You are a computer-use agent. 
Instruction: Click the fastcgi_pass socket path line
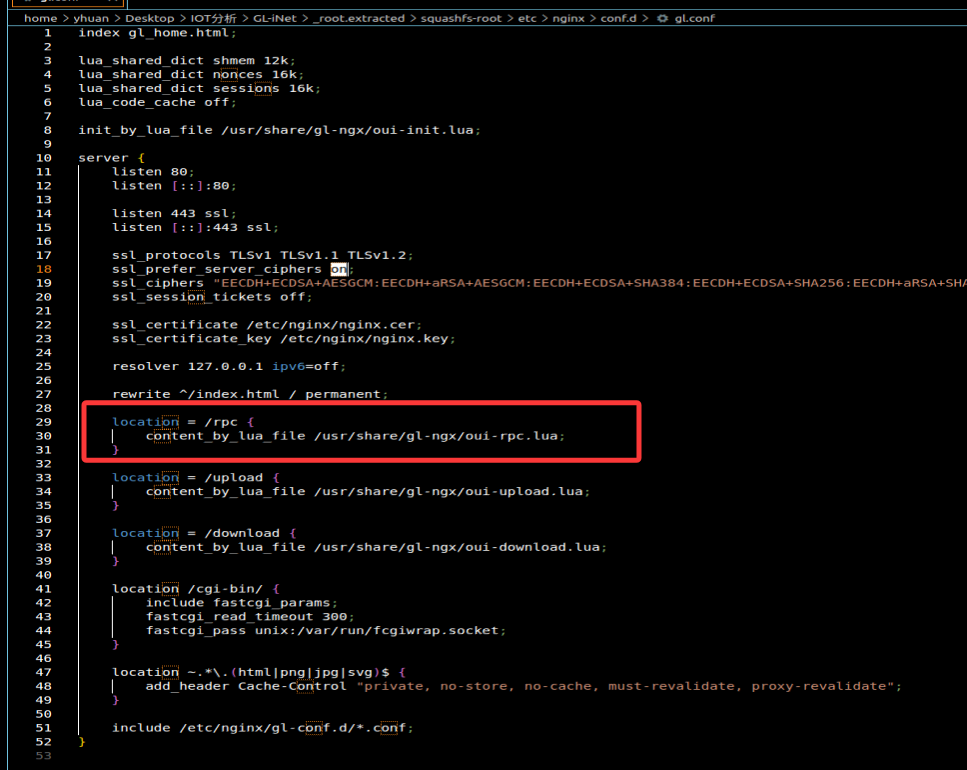click(325, 630)
